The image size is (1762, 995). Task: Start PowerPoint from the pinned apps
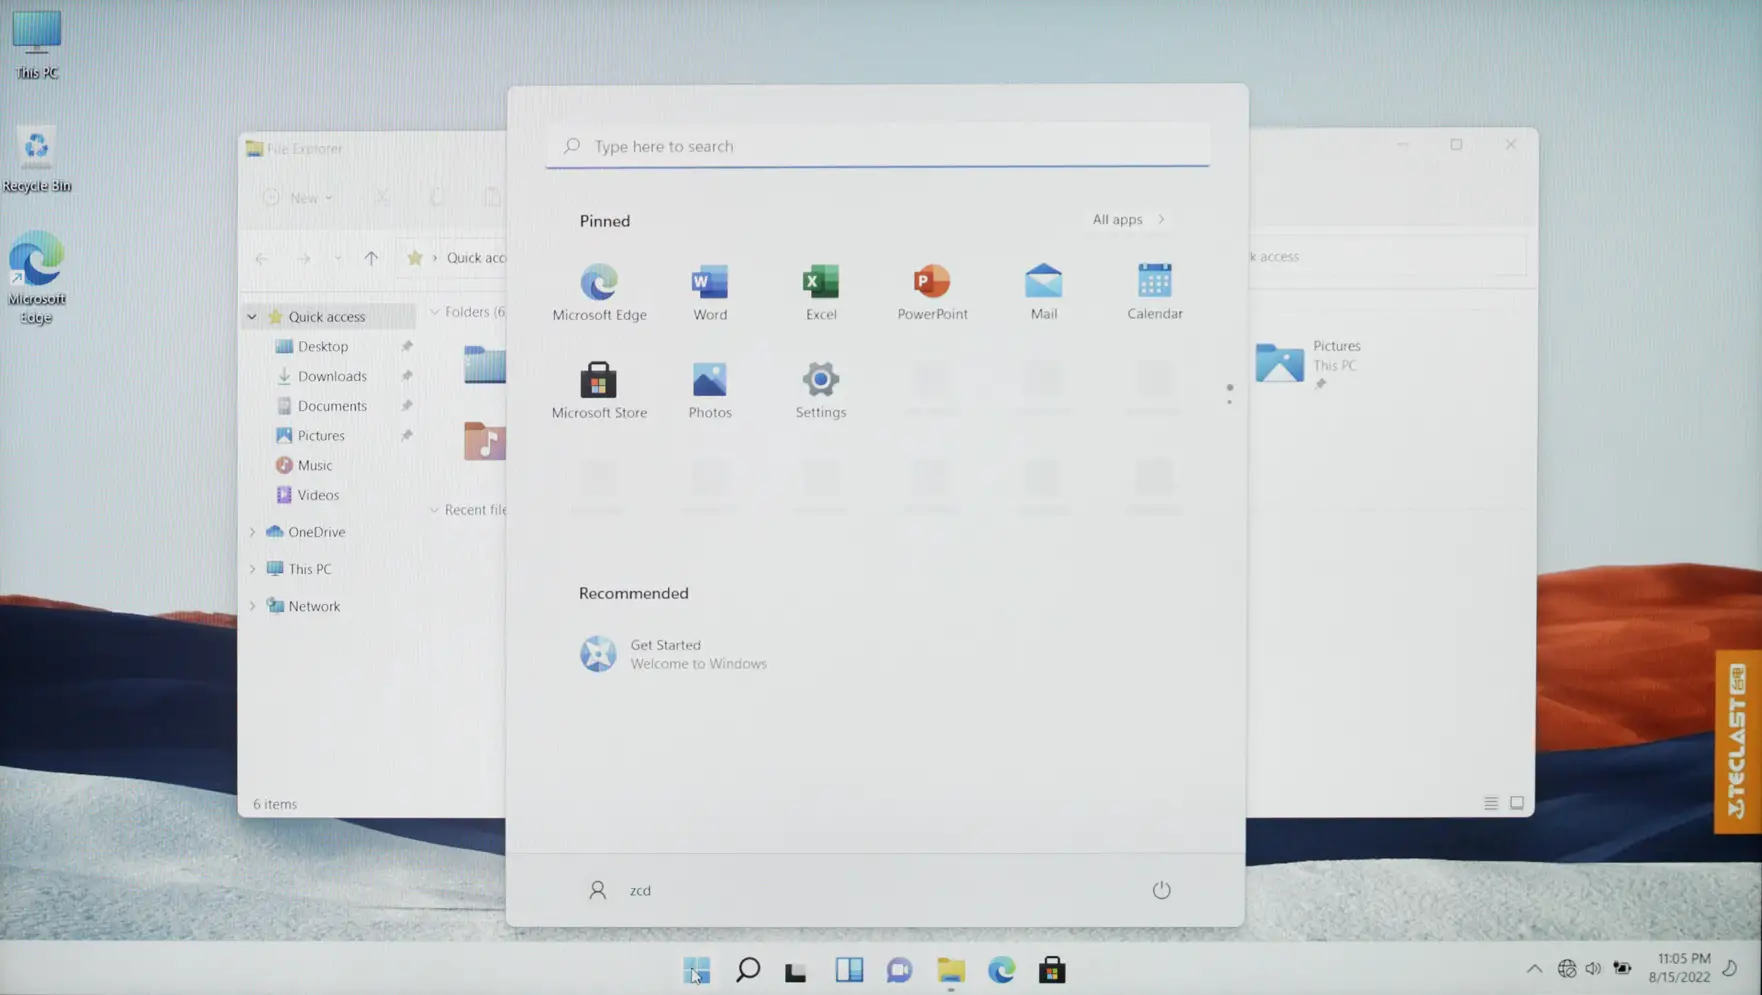(931, 290)
